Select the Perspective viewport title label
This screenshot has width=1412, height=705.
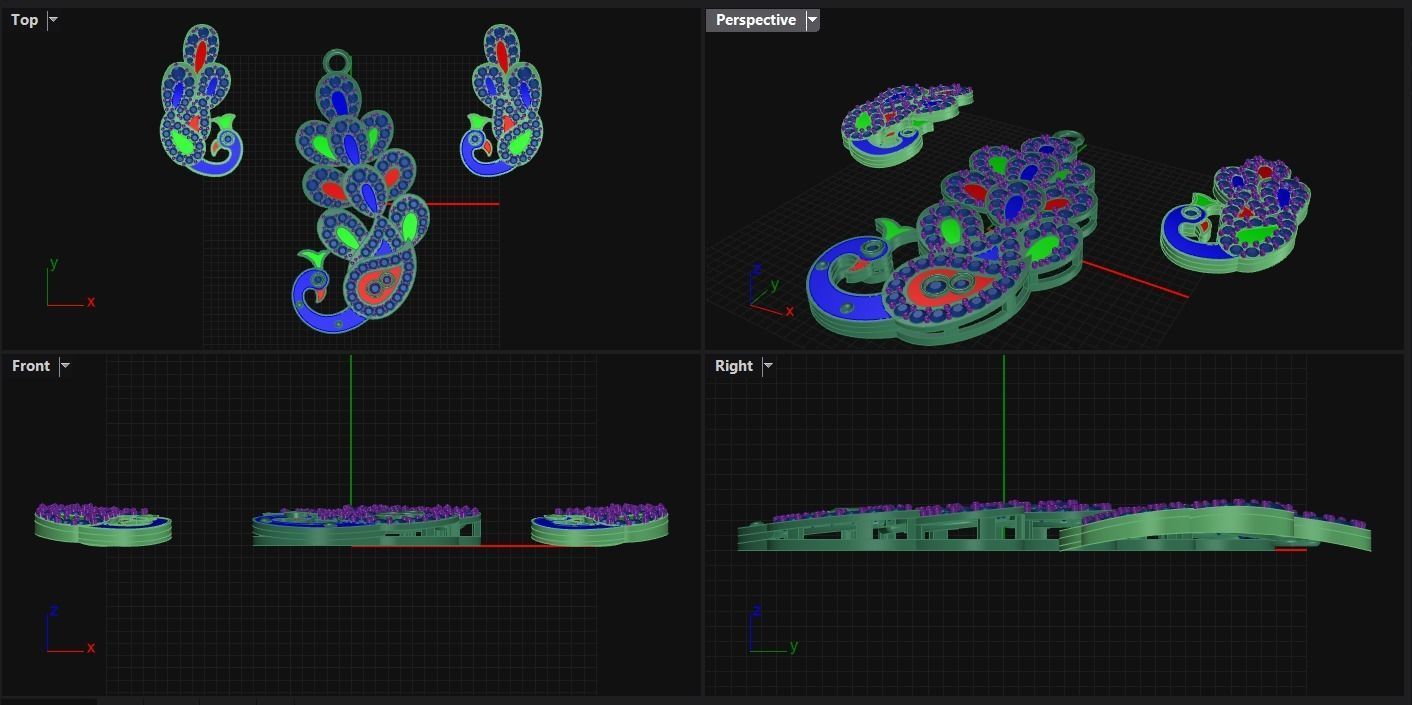click(x=756, y=20)
